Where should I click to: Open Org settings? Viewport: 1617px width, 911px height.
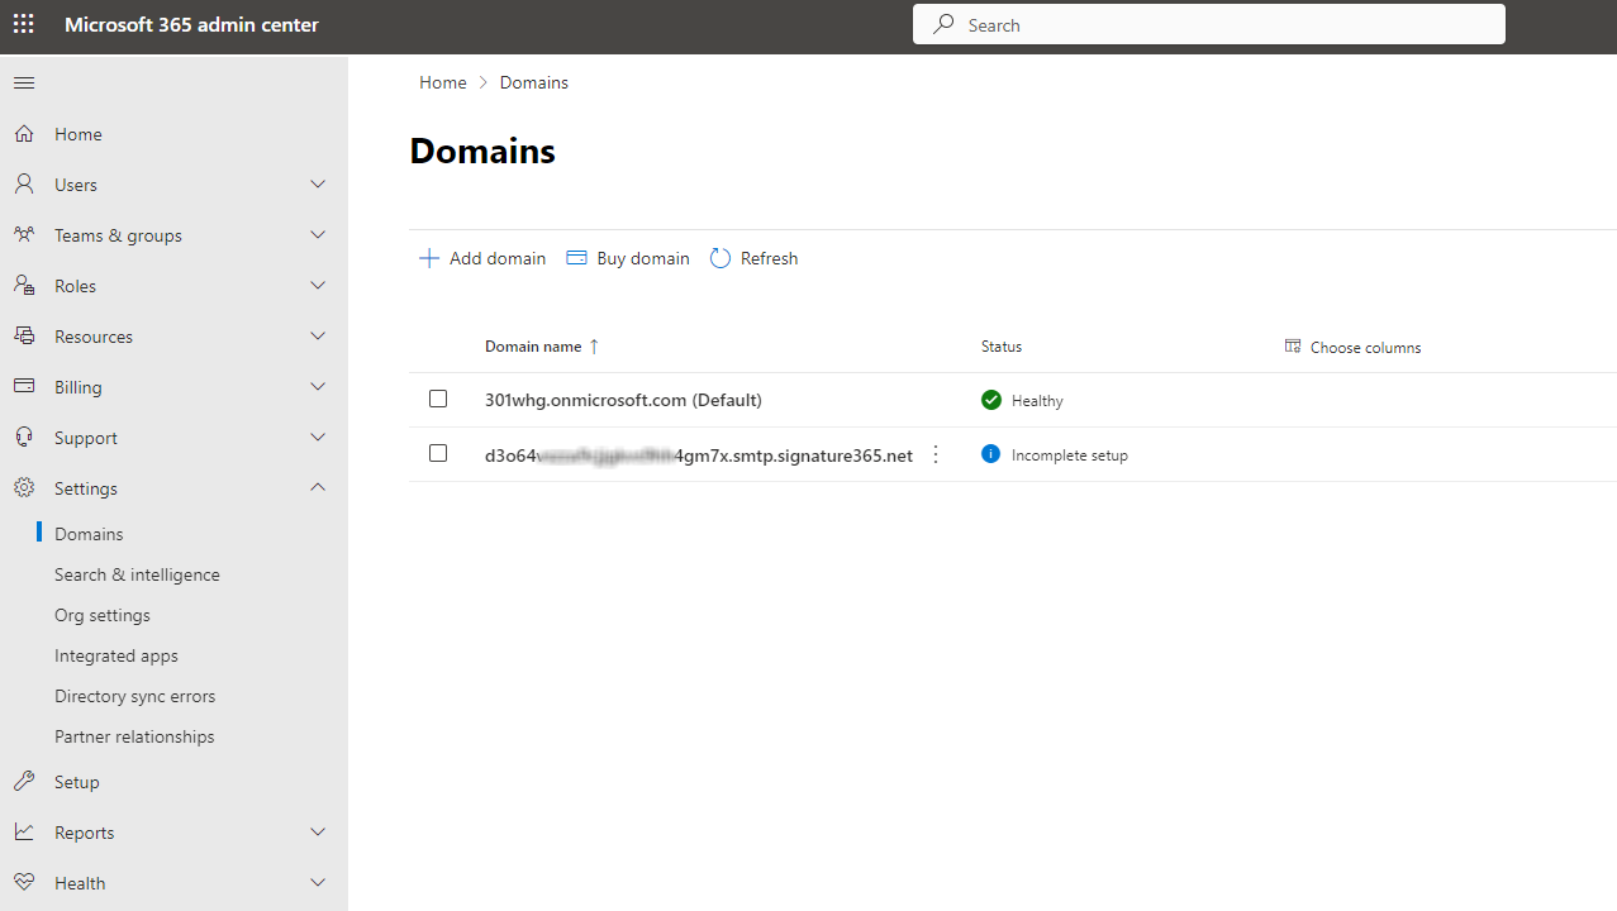click(x=102, y=615)
